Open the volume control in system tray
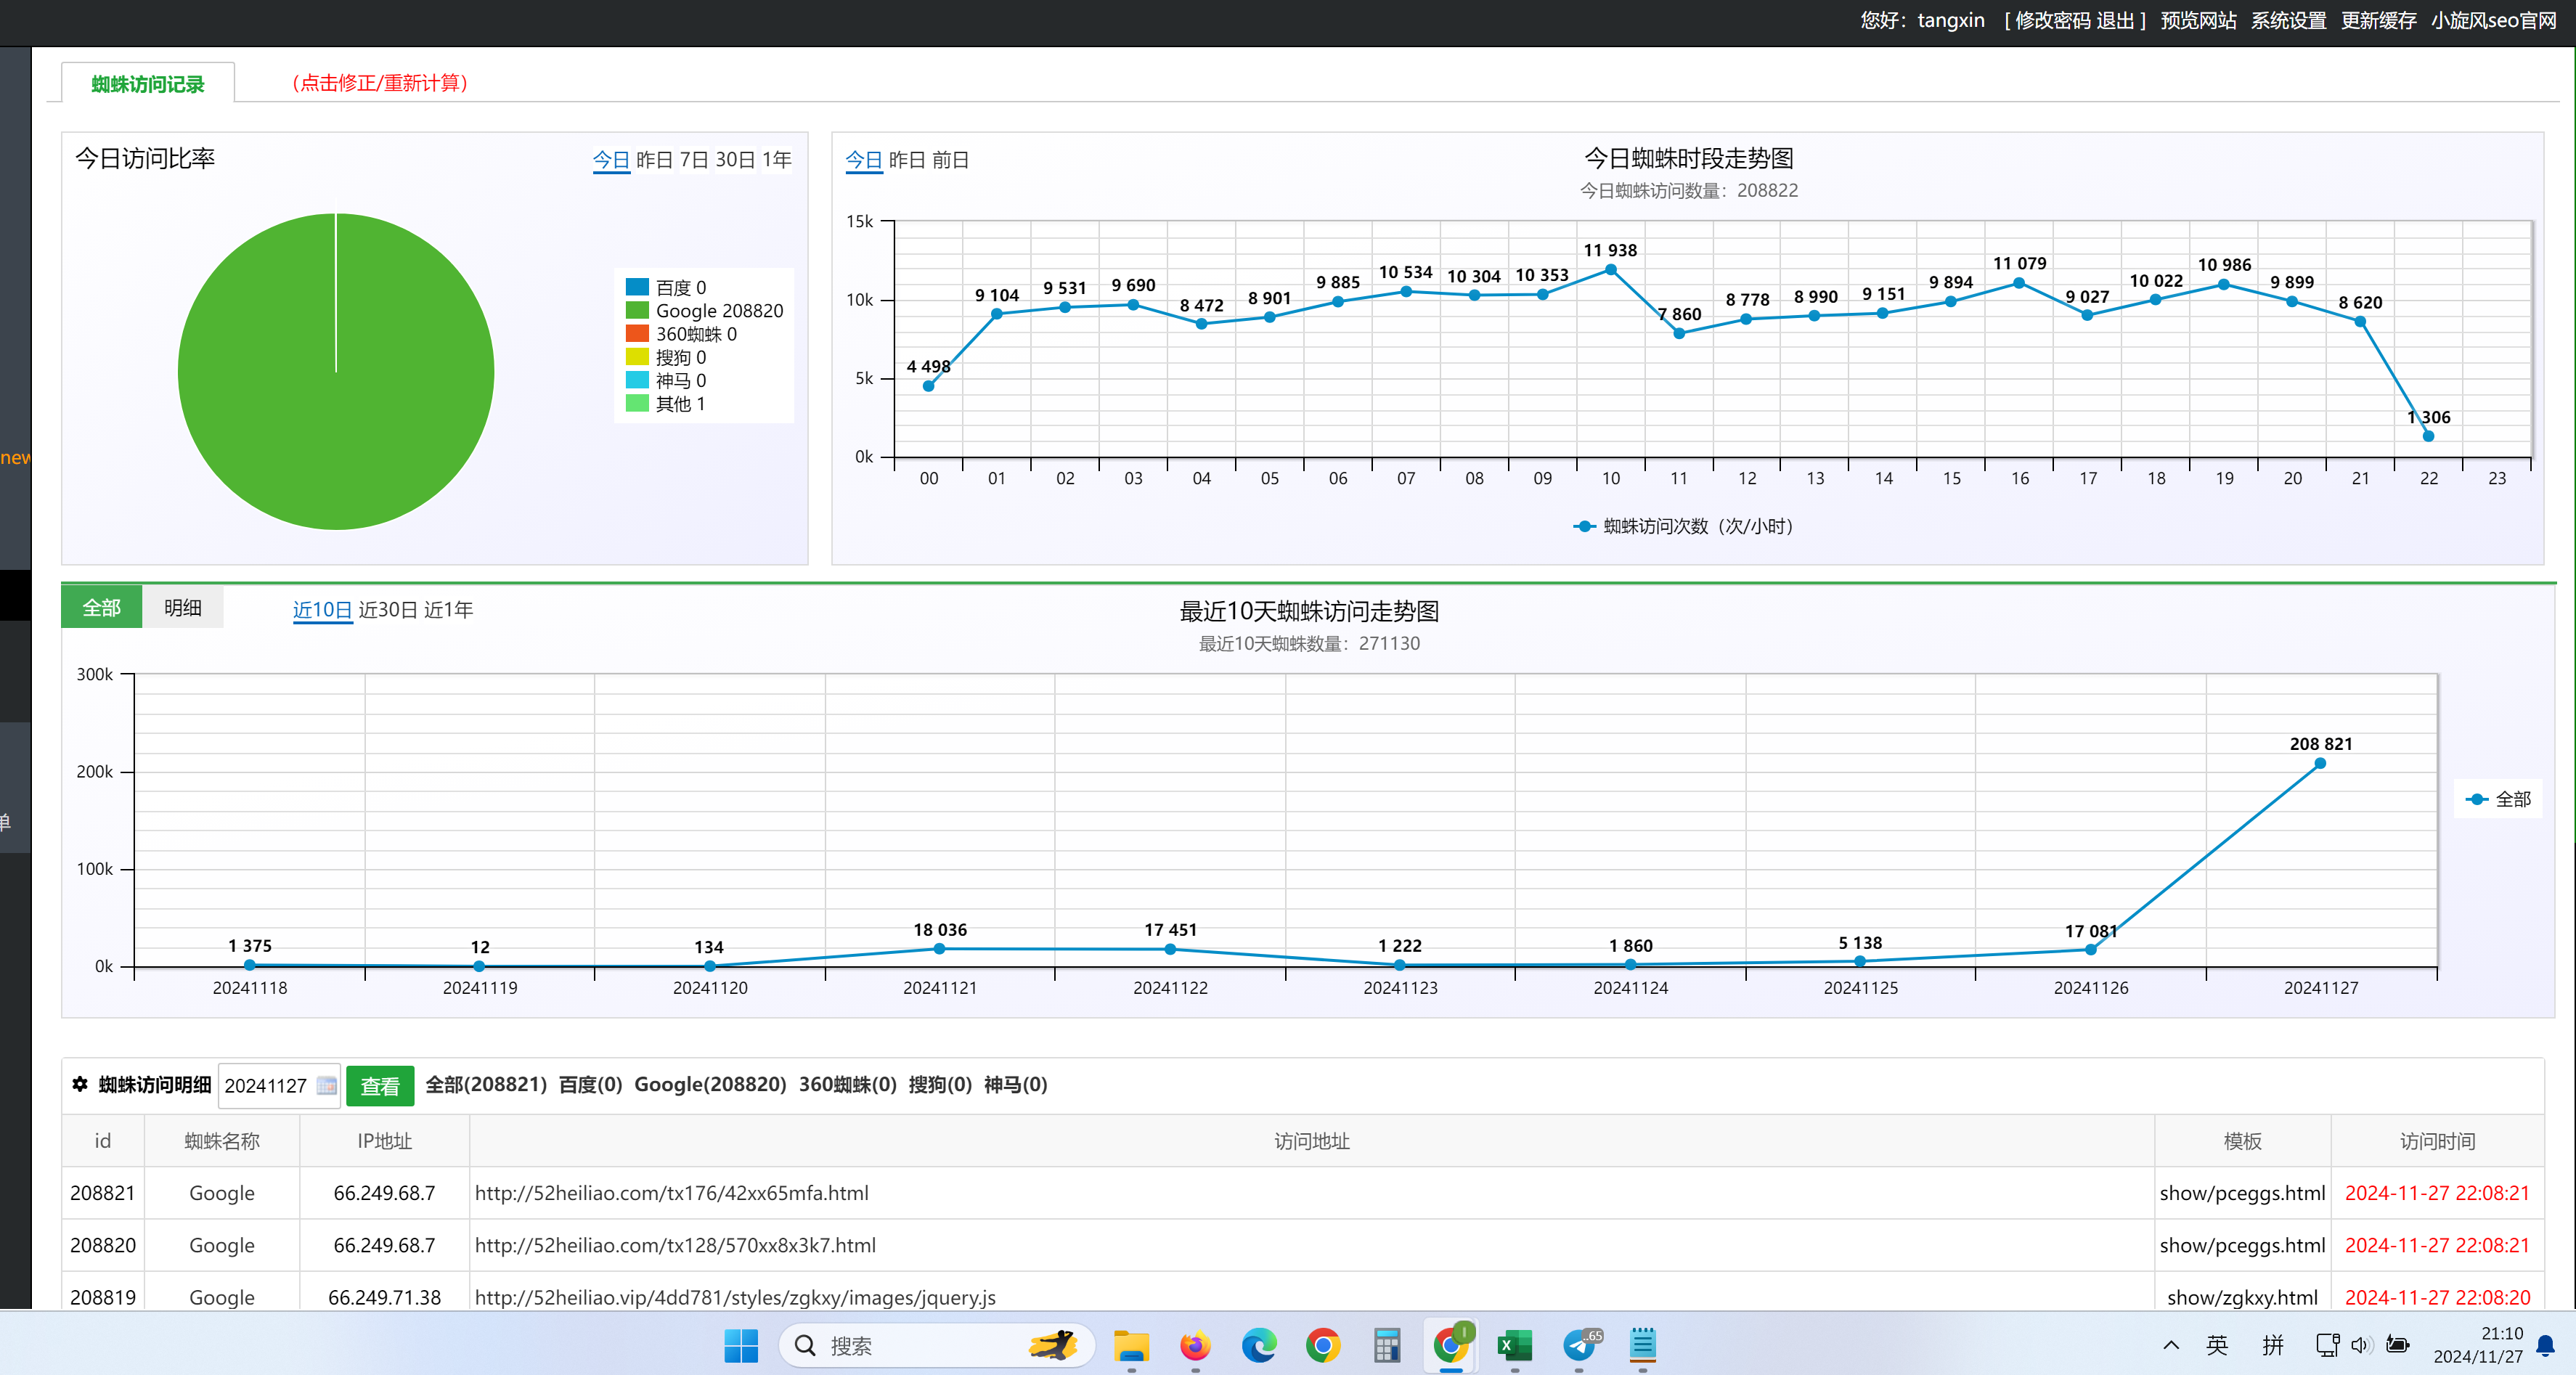Image resolution: width=2576 pixels, height=1375 pixels. [x=2361, y=1345]
